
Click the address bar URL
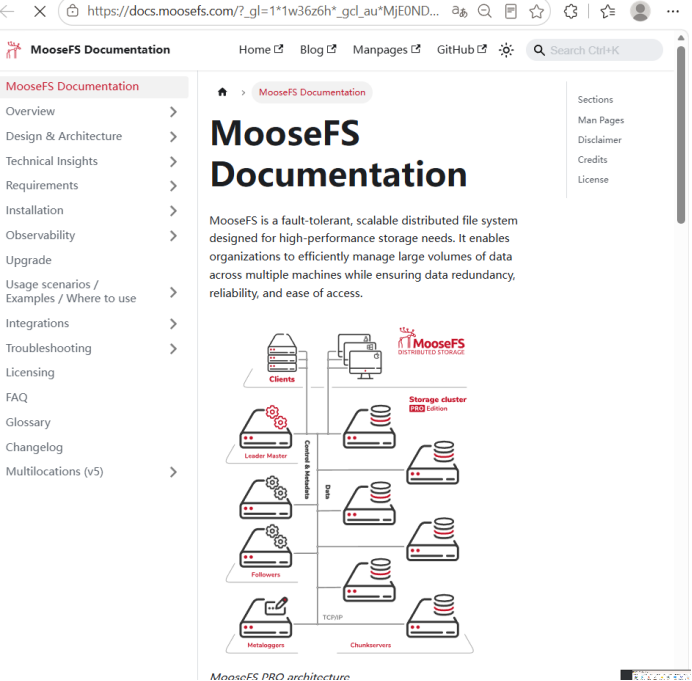coord(263,11)
